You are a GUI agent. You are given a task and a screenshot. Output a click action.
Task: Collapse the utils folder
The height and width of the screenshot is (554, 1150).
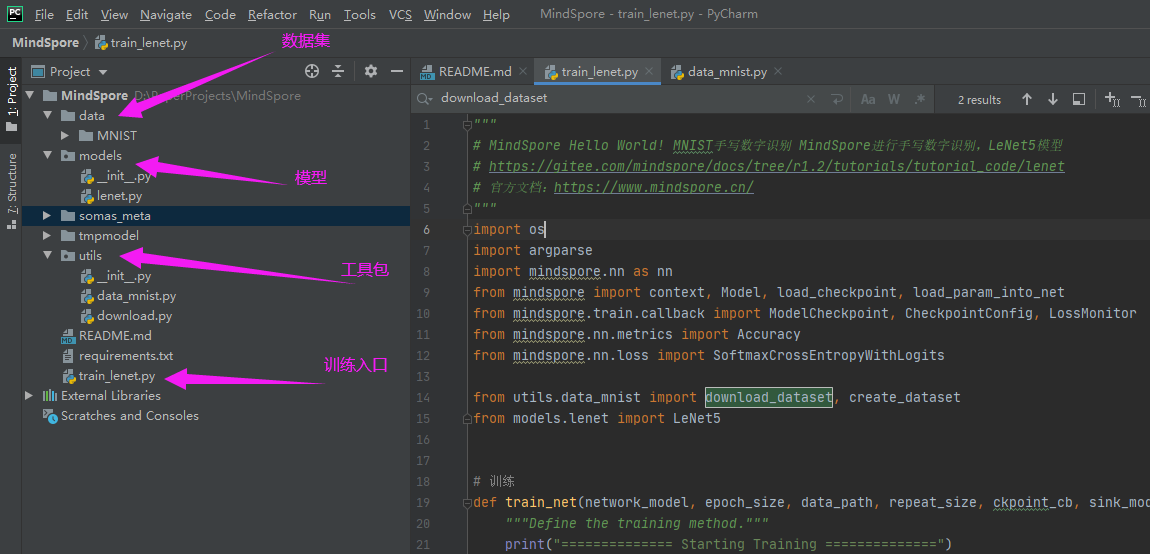(x=48, y=256)
